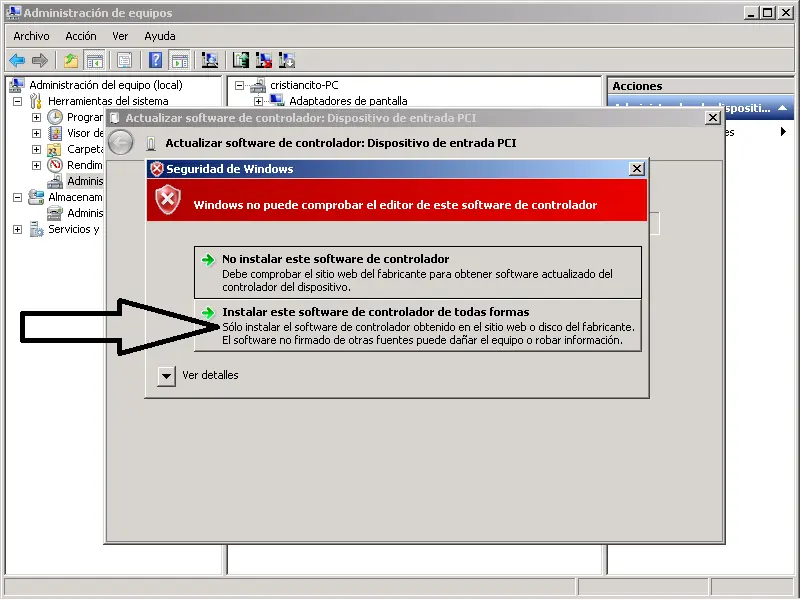Image resolution: width=800 pixels, height=600 pixels.
Task: Open Help via the blue question mark icon
Action: pyautogui.click(x=156, y=61)
